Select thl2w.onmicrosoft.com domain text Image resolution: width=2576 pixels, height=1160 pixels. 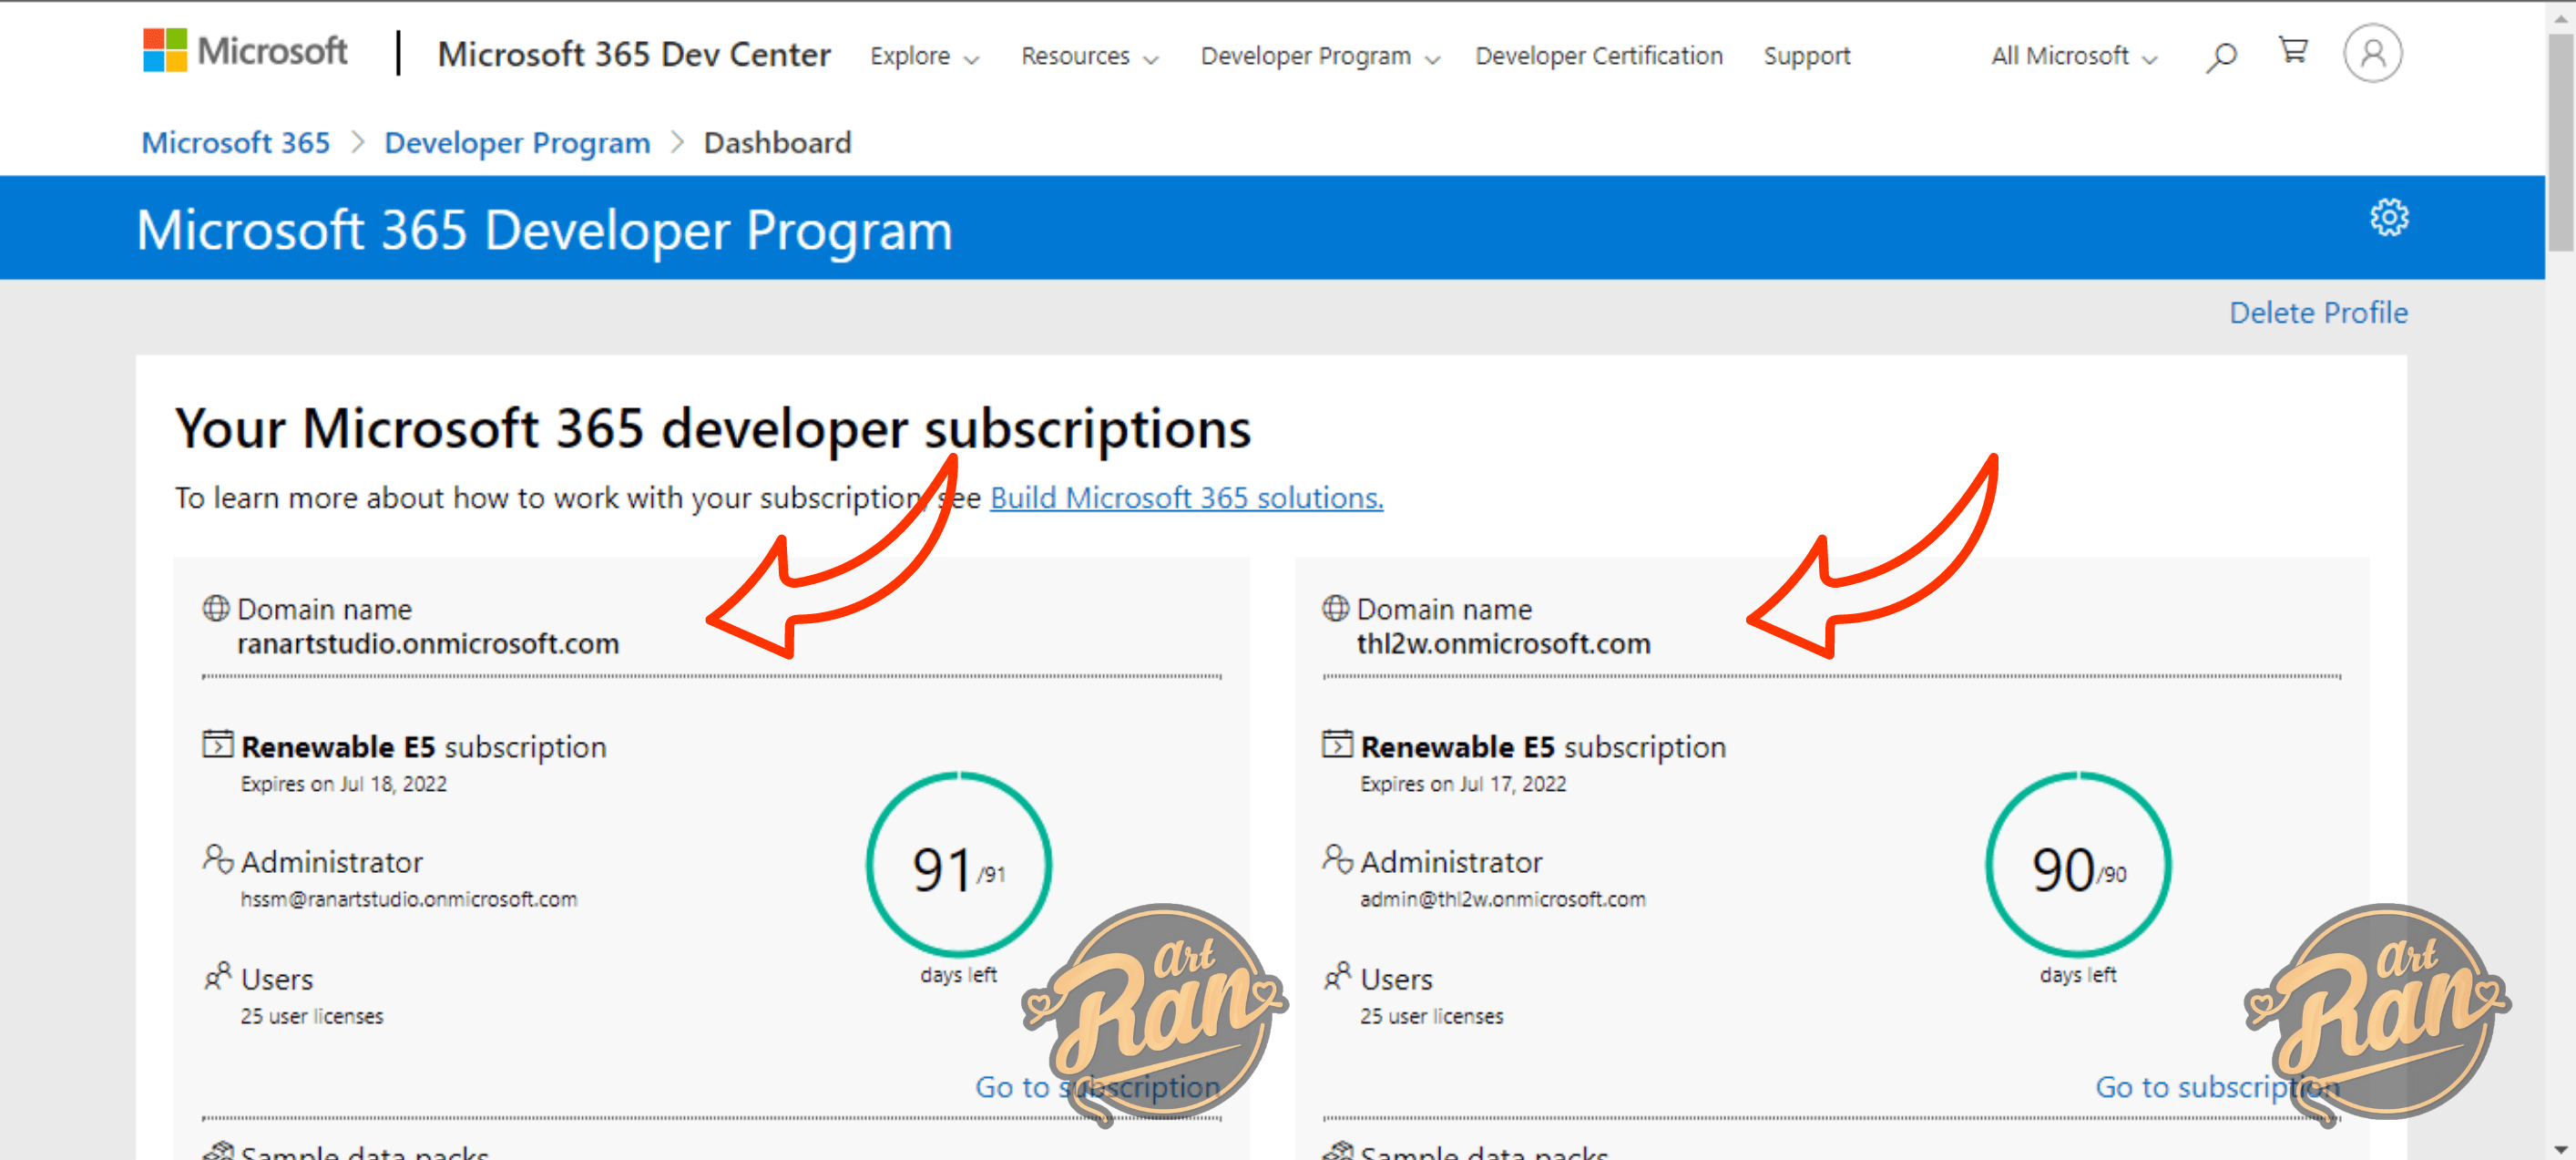[1503, 644]
